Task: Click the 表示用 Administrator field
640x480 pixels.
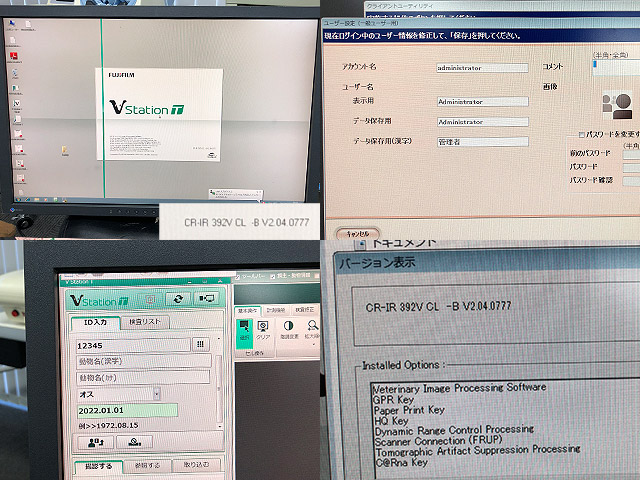Action: click(482, 102)
